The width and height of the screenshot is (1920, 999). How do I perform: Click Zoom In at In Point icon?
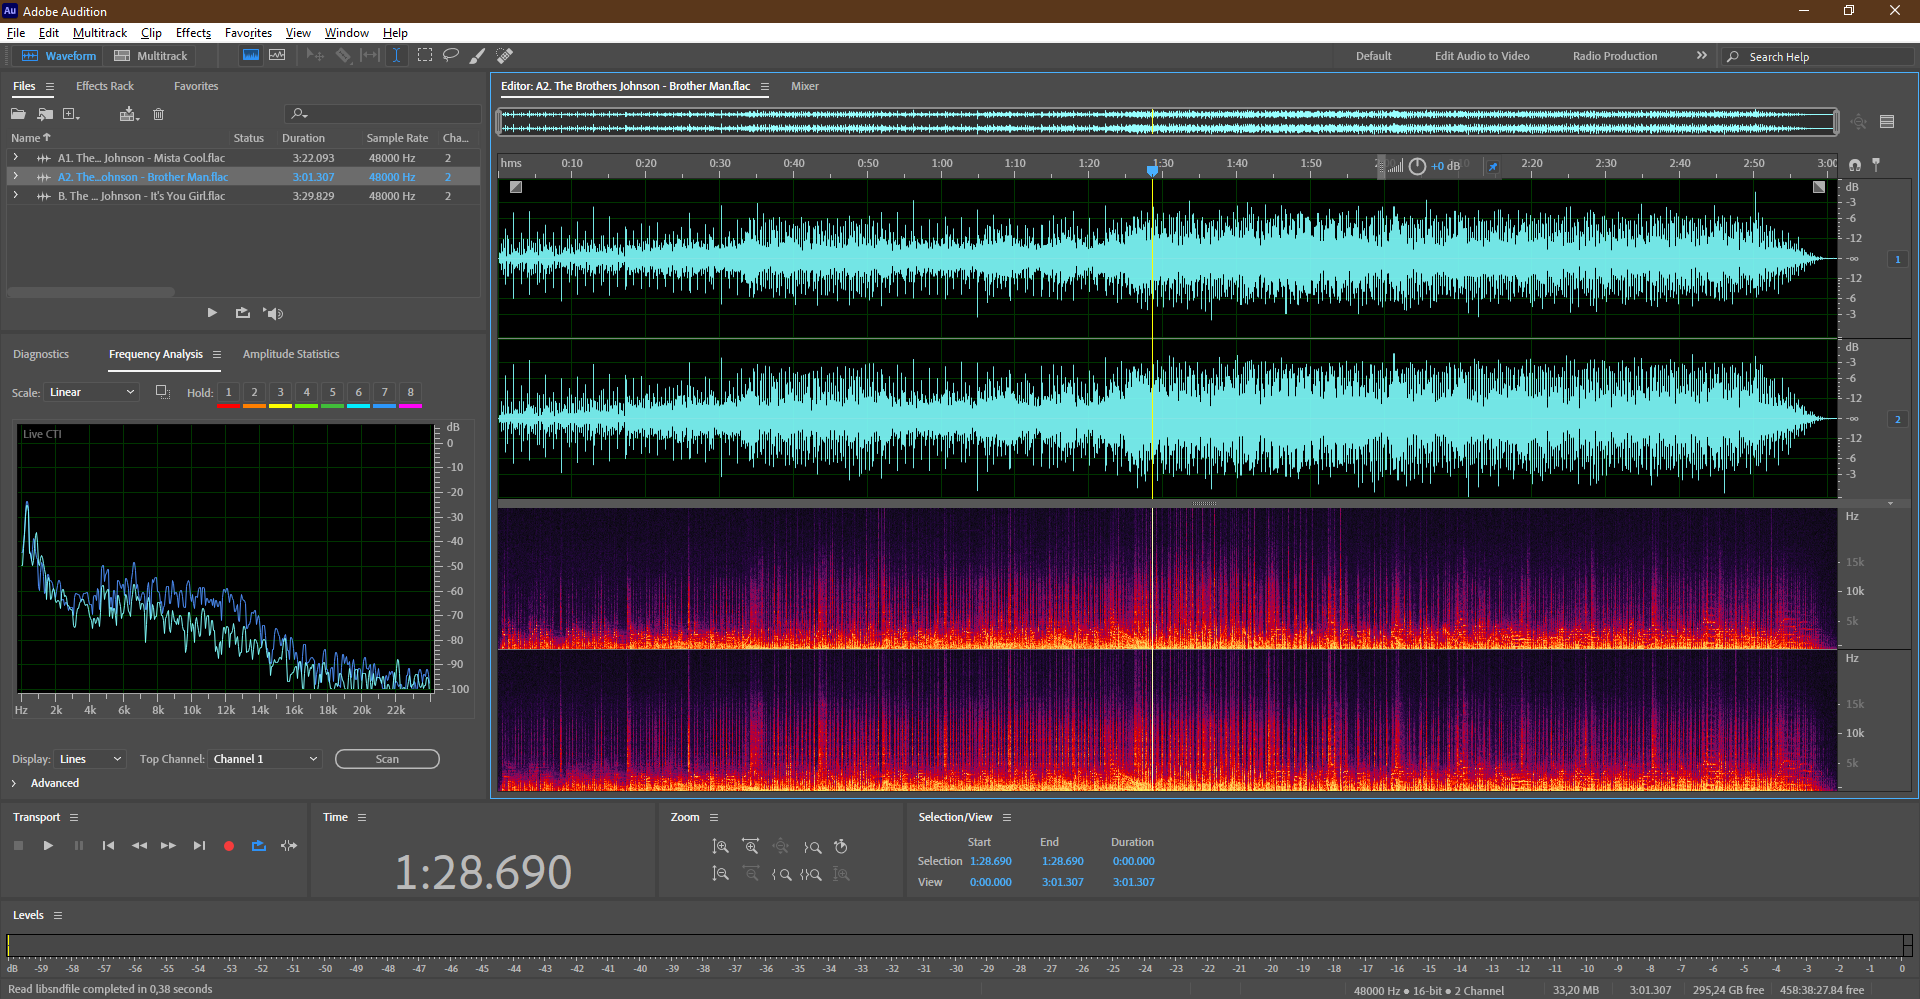[x=781, y=874]
